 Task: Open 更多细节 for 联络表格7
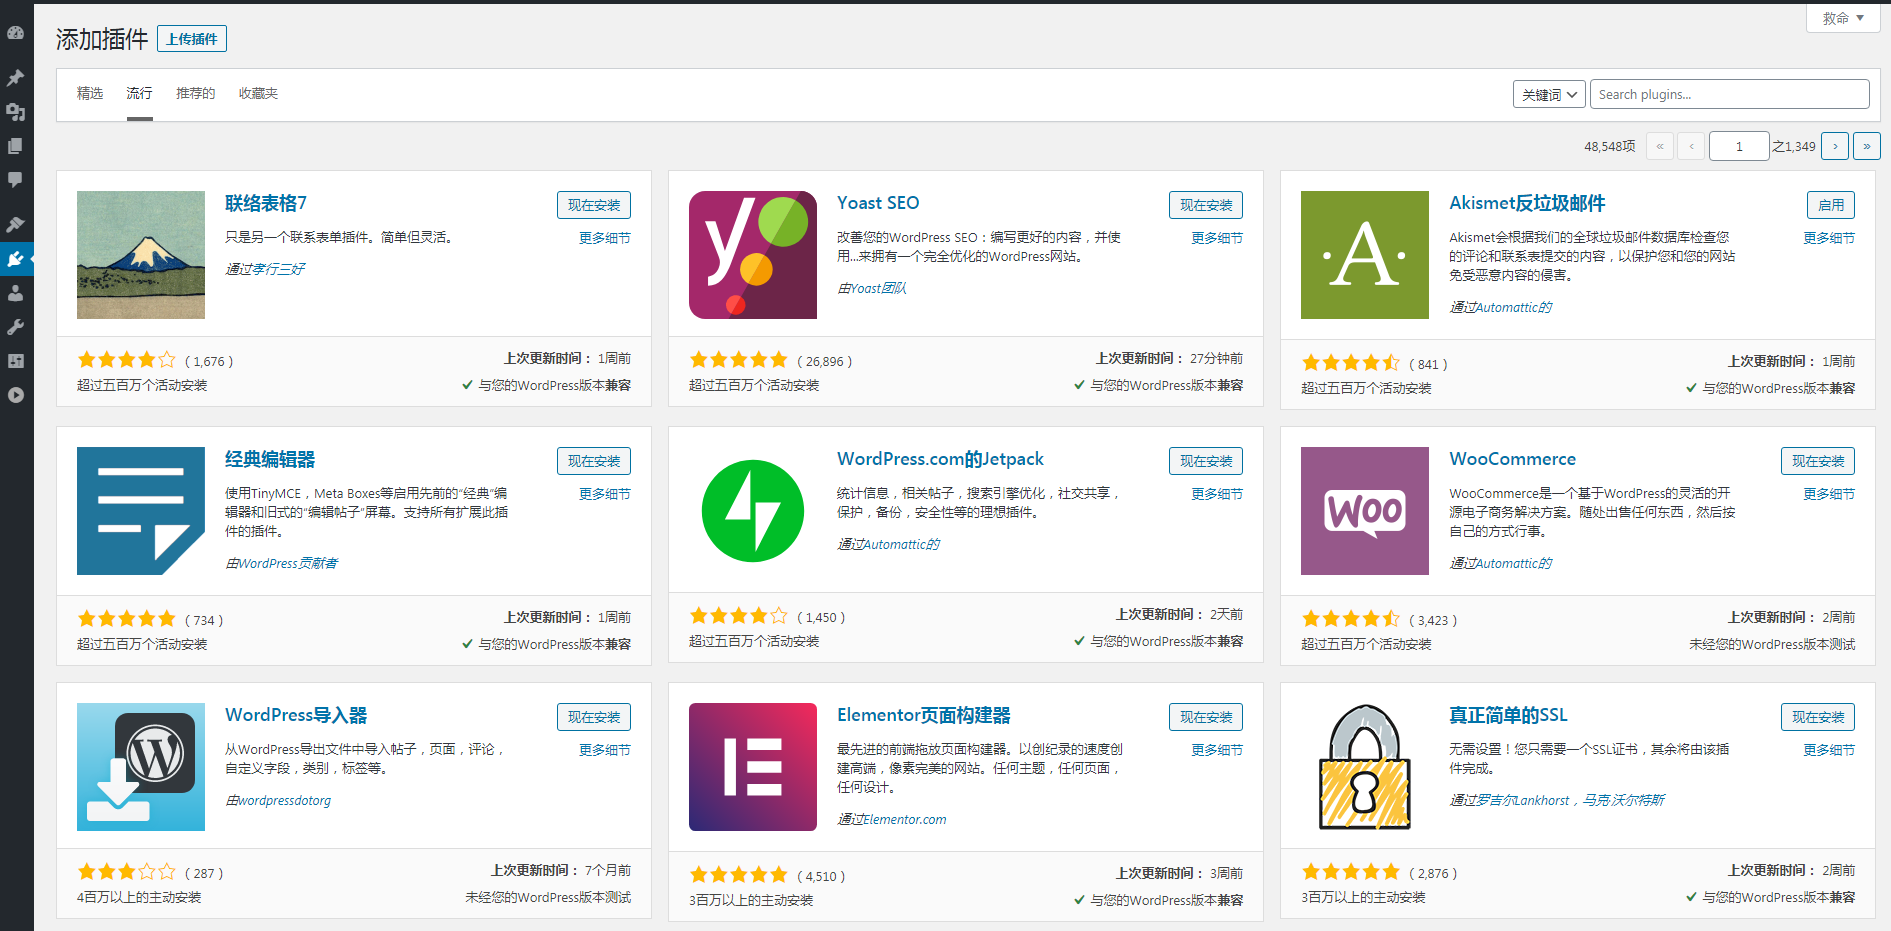[x=605, y=238]
